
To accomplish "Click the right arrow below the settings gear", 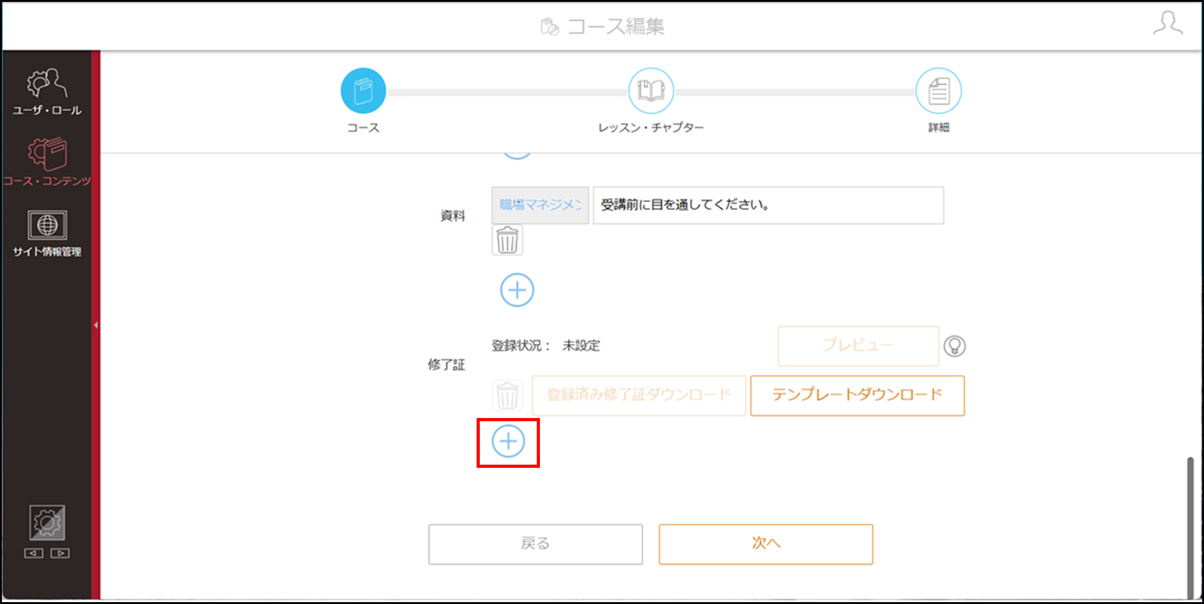I will click(60, 553).
